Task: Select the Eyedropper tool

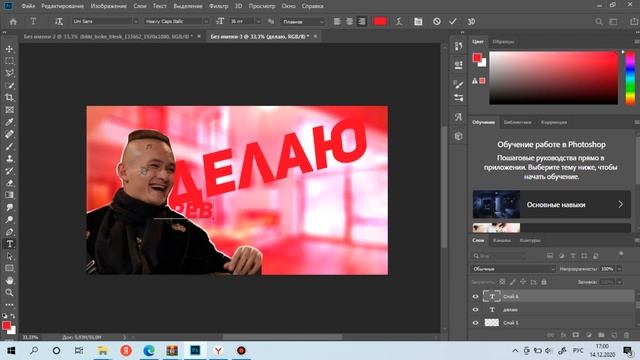Action: point(9,122)
